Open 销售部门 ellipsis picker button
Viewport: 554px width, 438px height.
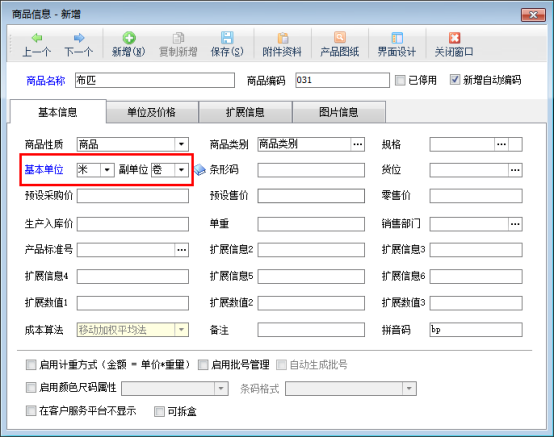click(x=515, y=224)
